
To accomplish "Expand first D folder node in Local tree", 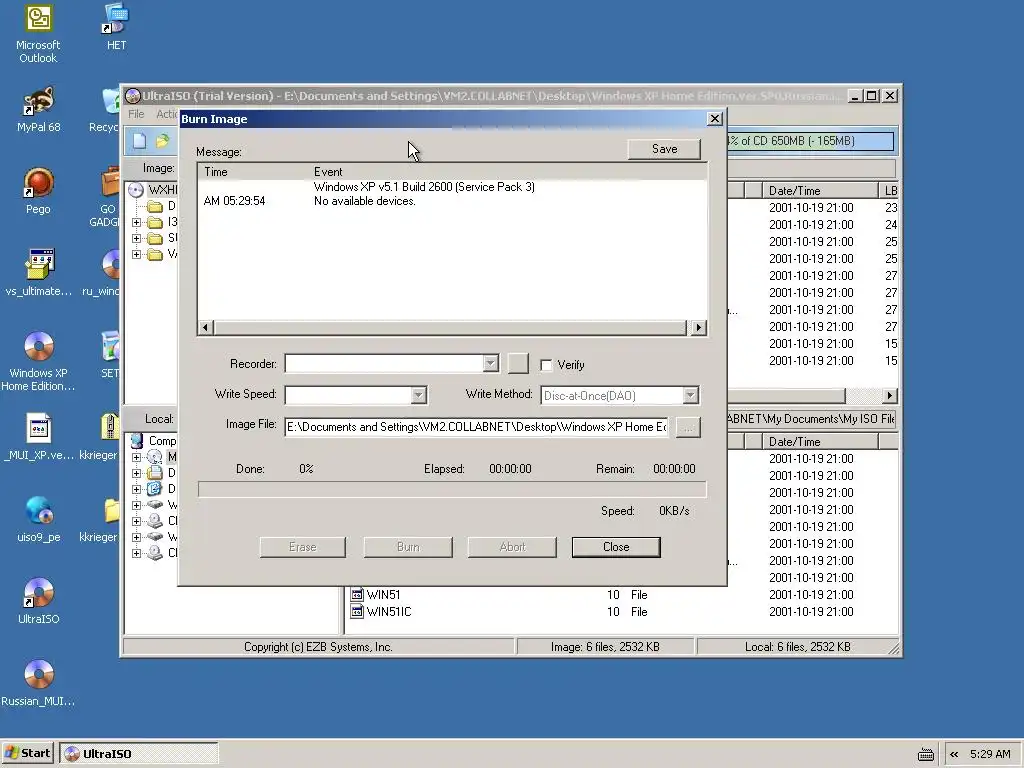I will point(136,473).
